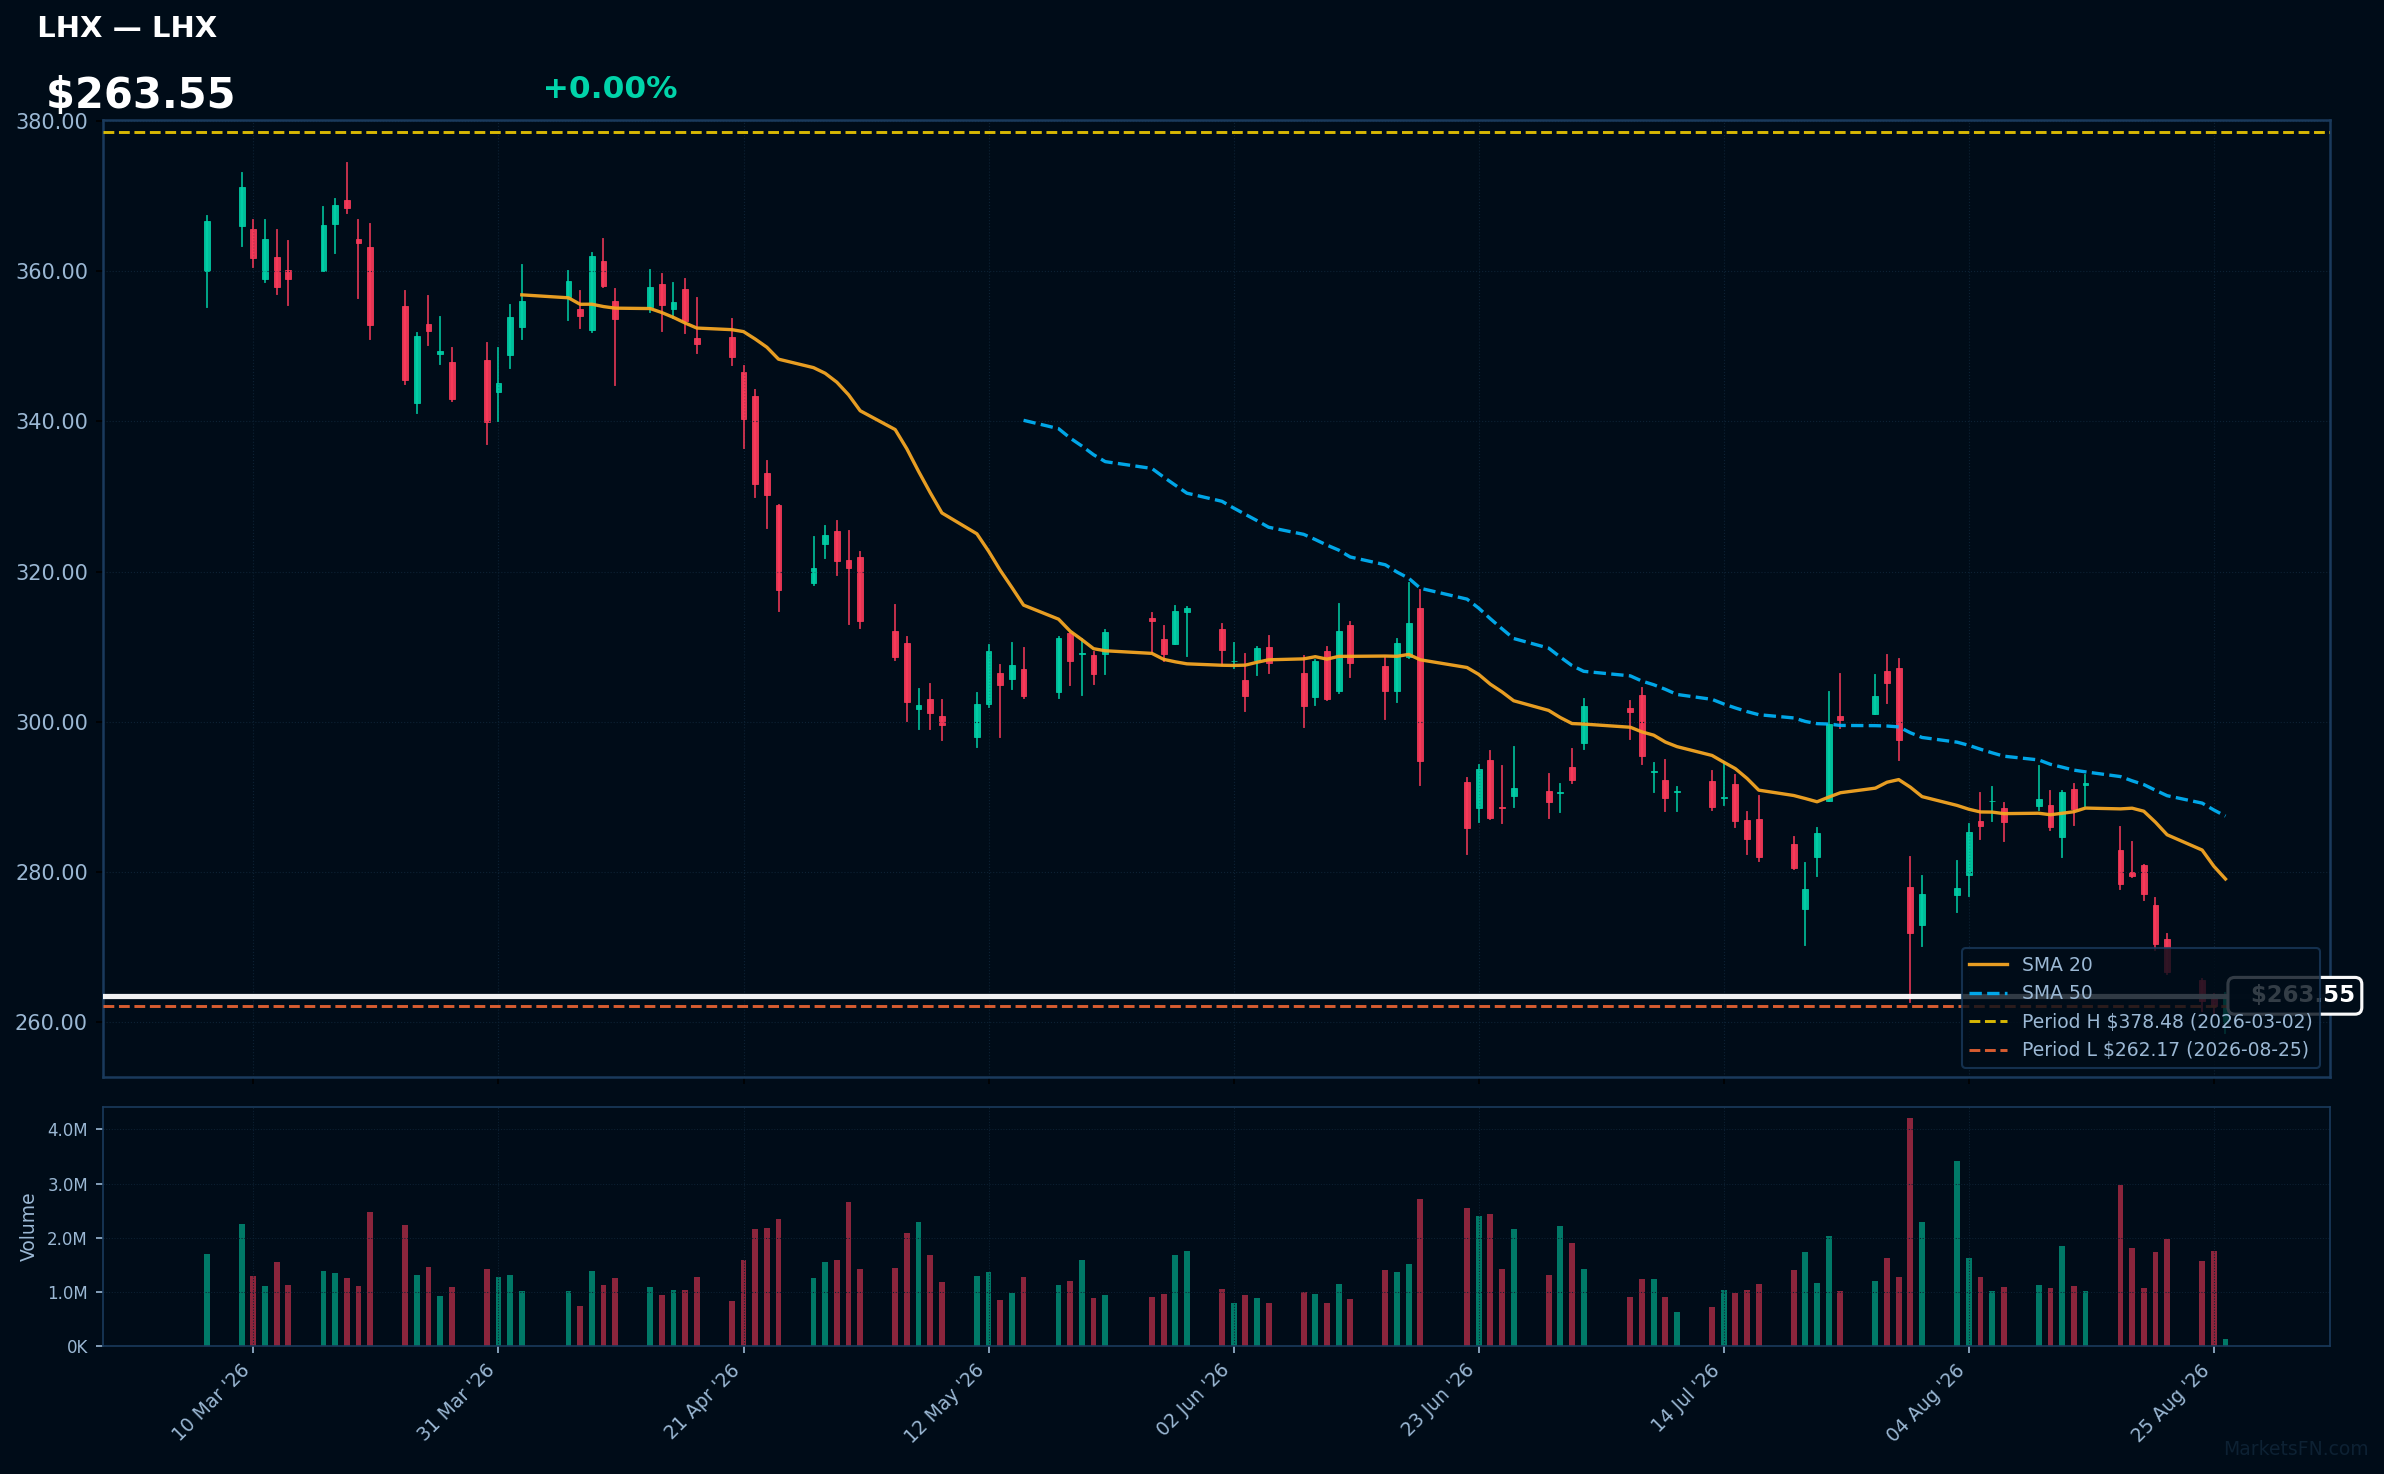Click the 3.0M volume axis label
Image resolution: width=2384 pixels, height=1474 pixels.
68,1185
